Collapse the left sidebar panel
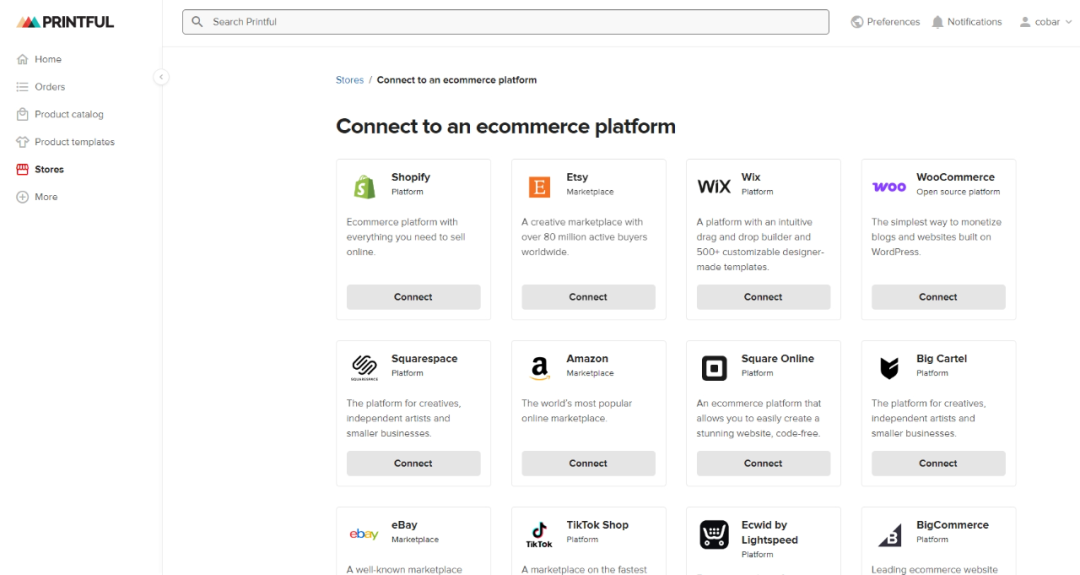1080x575 pixels. tap(161, 77)
